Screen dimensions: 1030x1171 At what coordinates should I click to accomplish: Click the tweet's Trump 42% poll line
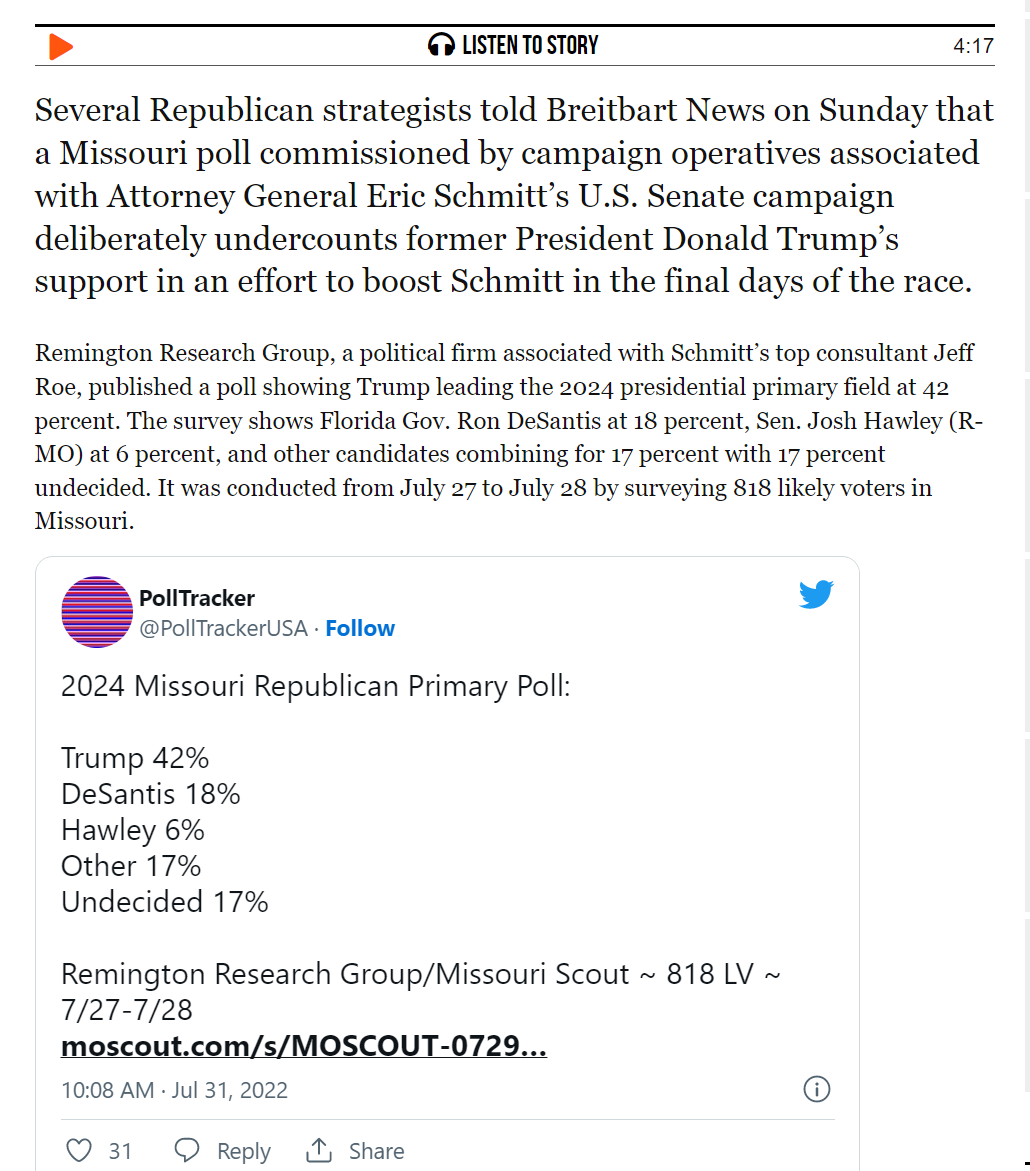tap(135, 758)
